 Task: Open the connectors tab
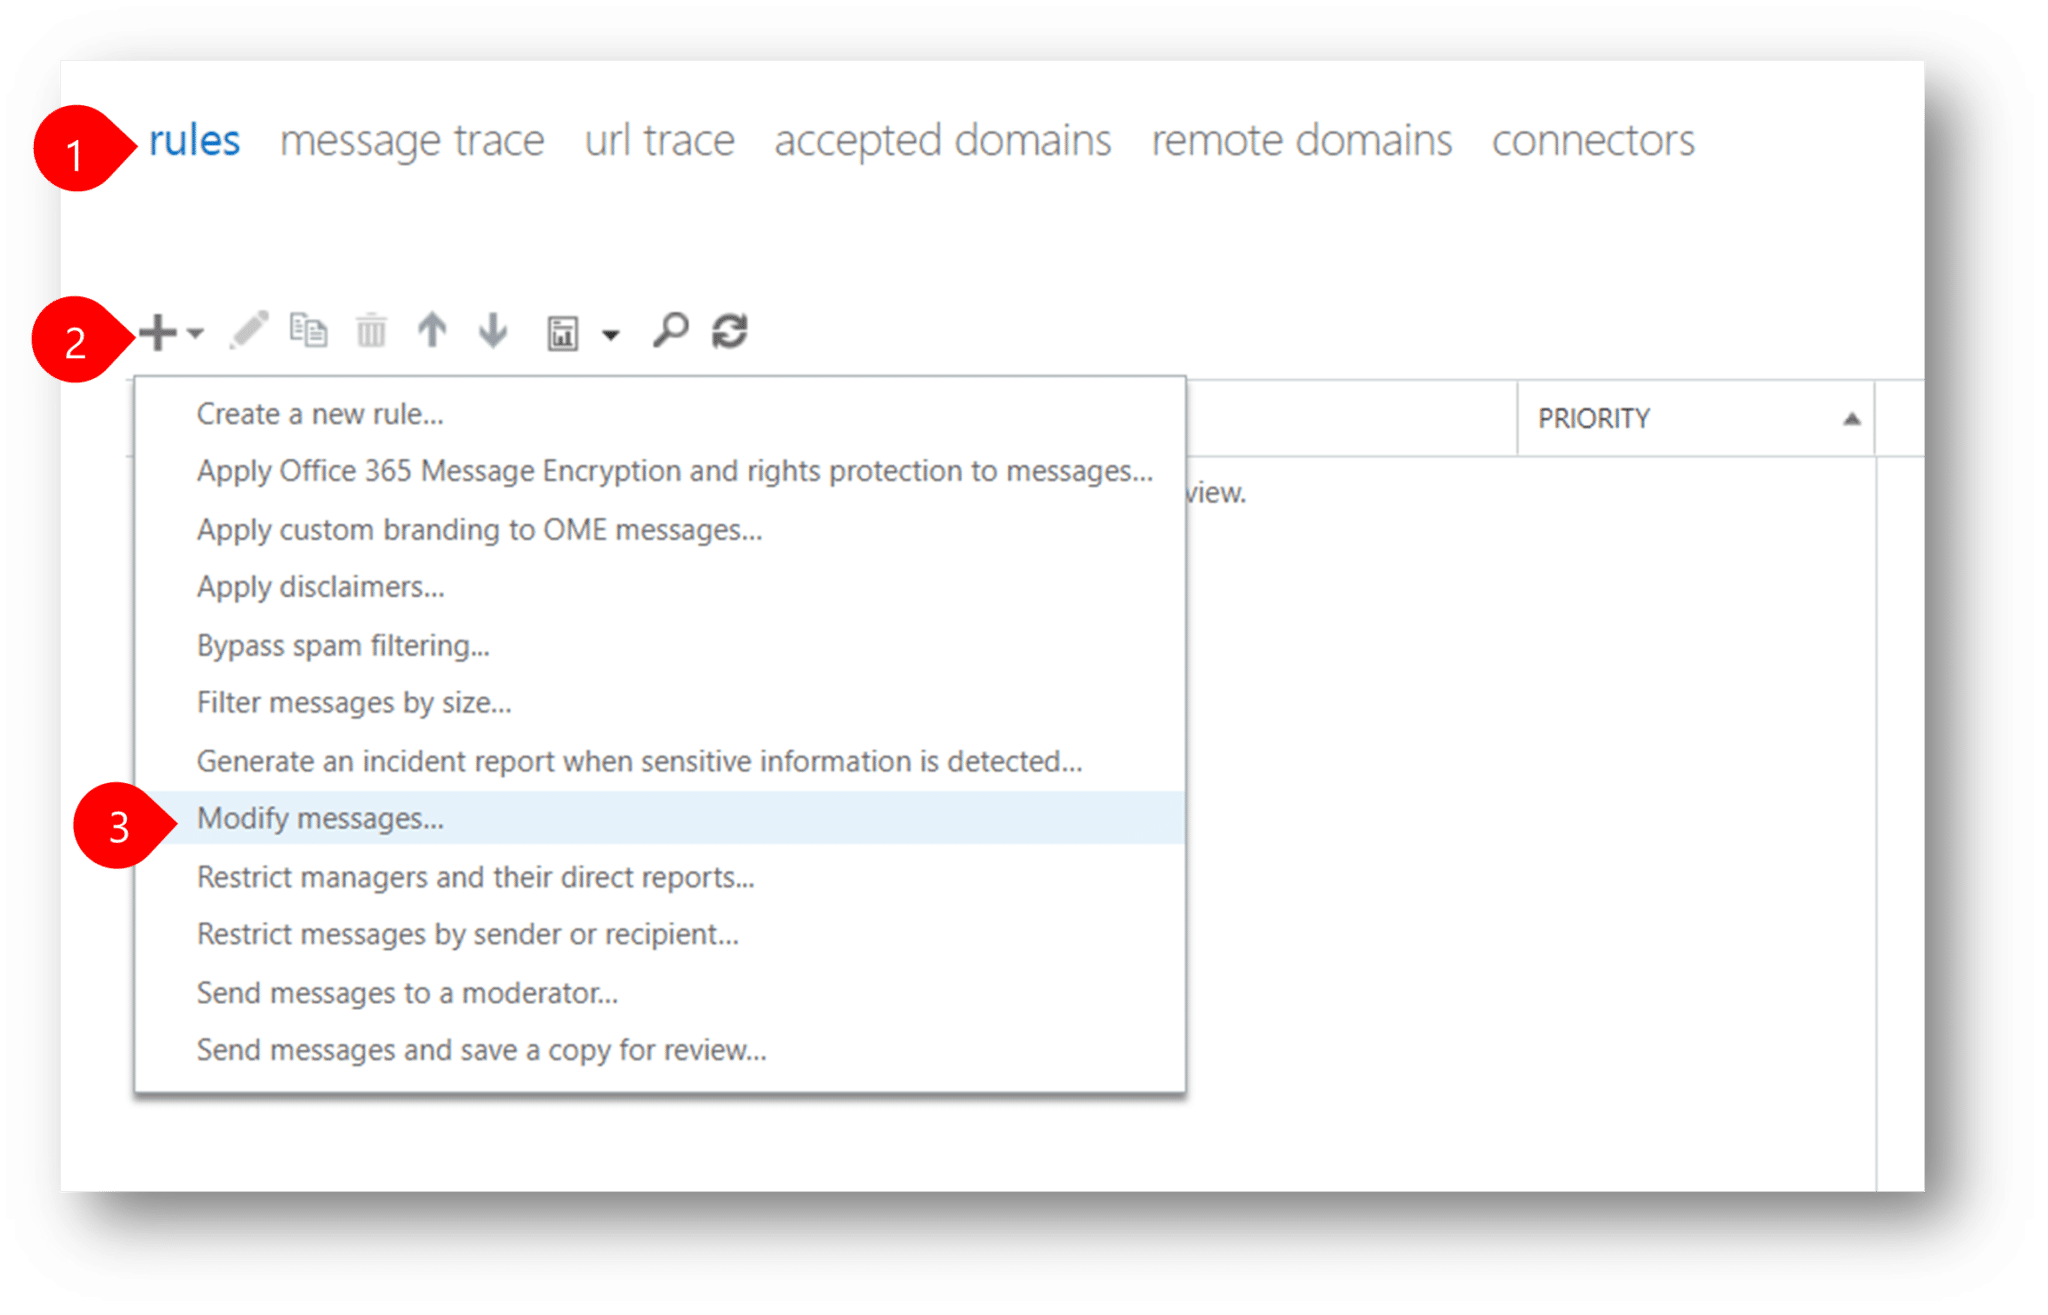tap(1591, 140)
